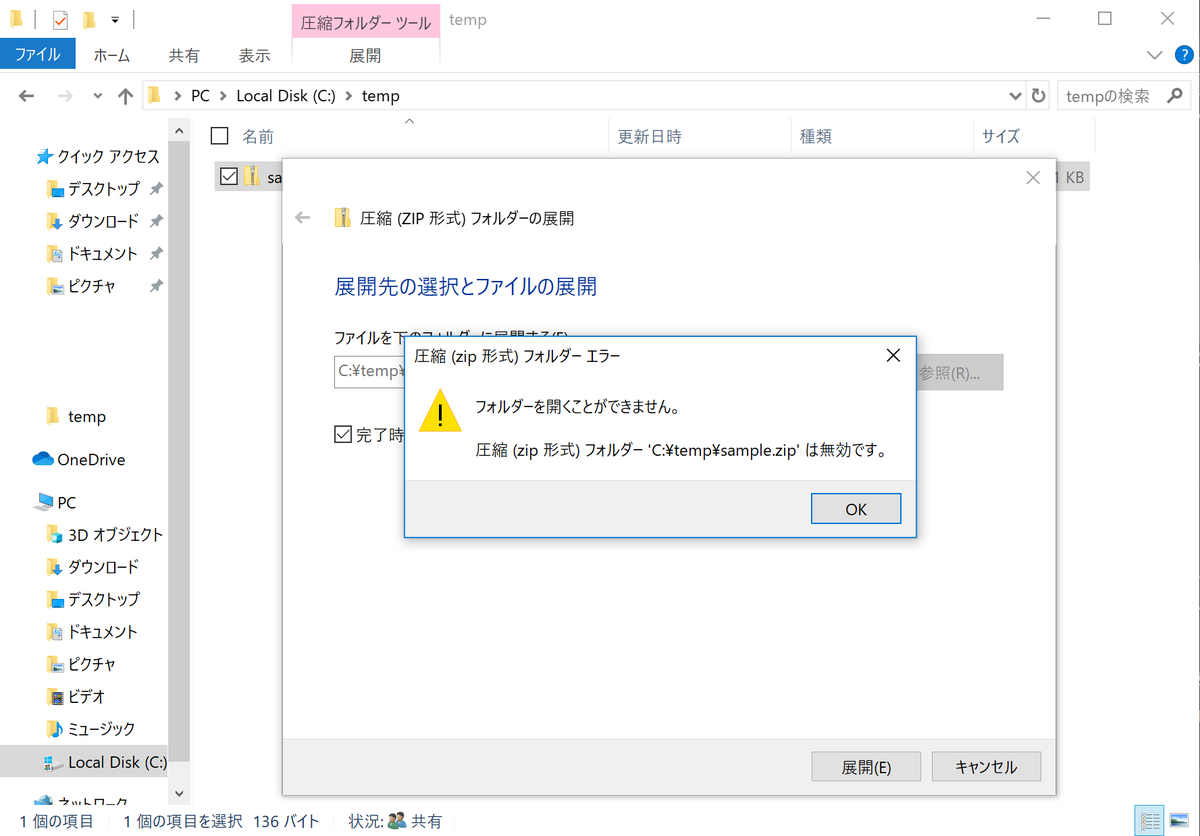Select the 圧縮フォルダー ツール contextual tab
This screenshot has width=1200, height=836.
point(365,21)
